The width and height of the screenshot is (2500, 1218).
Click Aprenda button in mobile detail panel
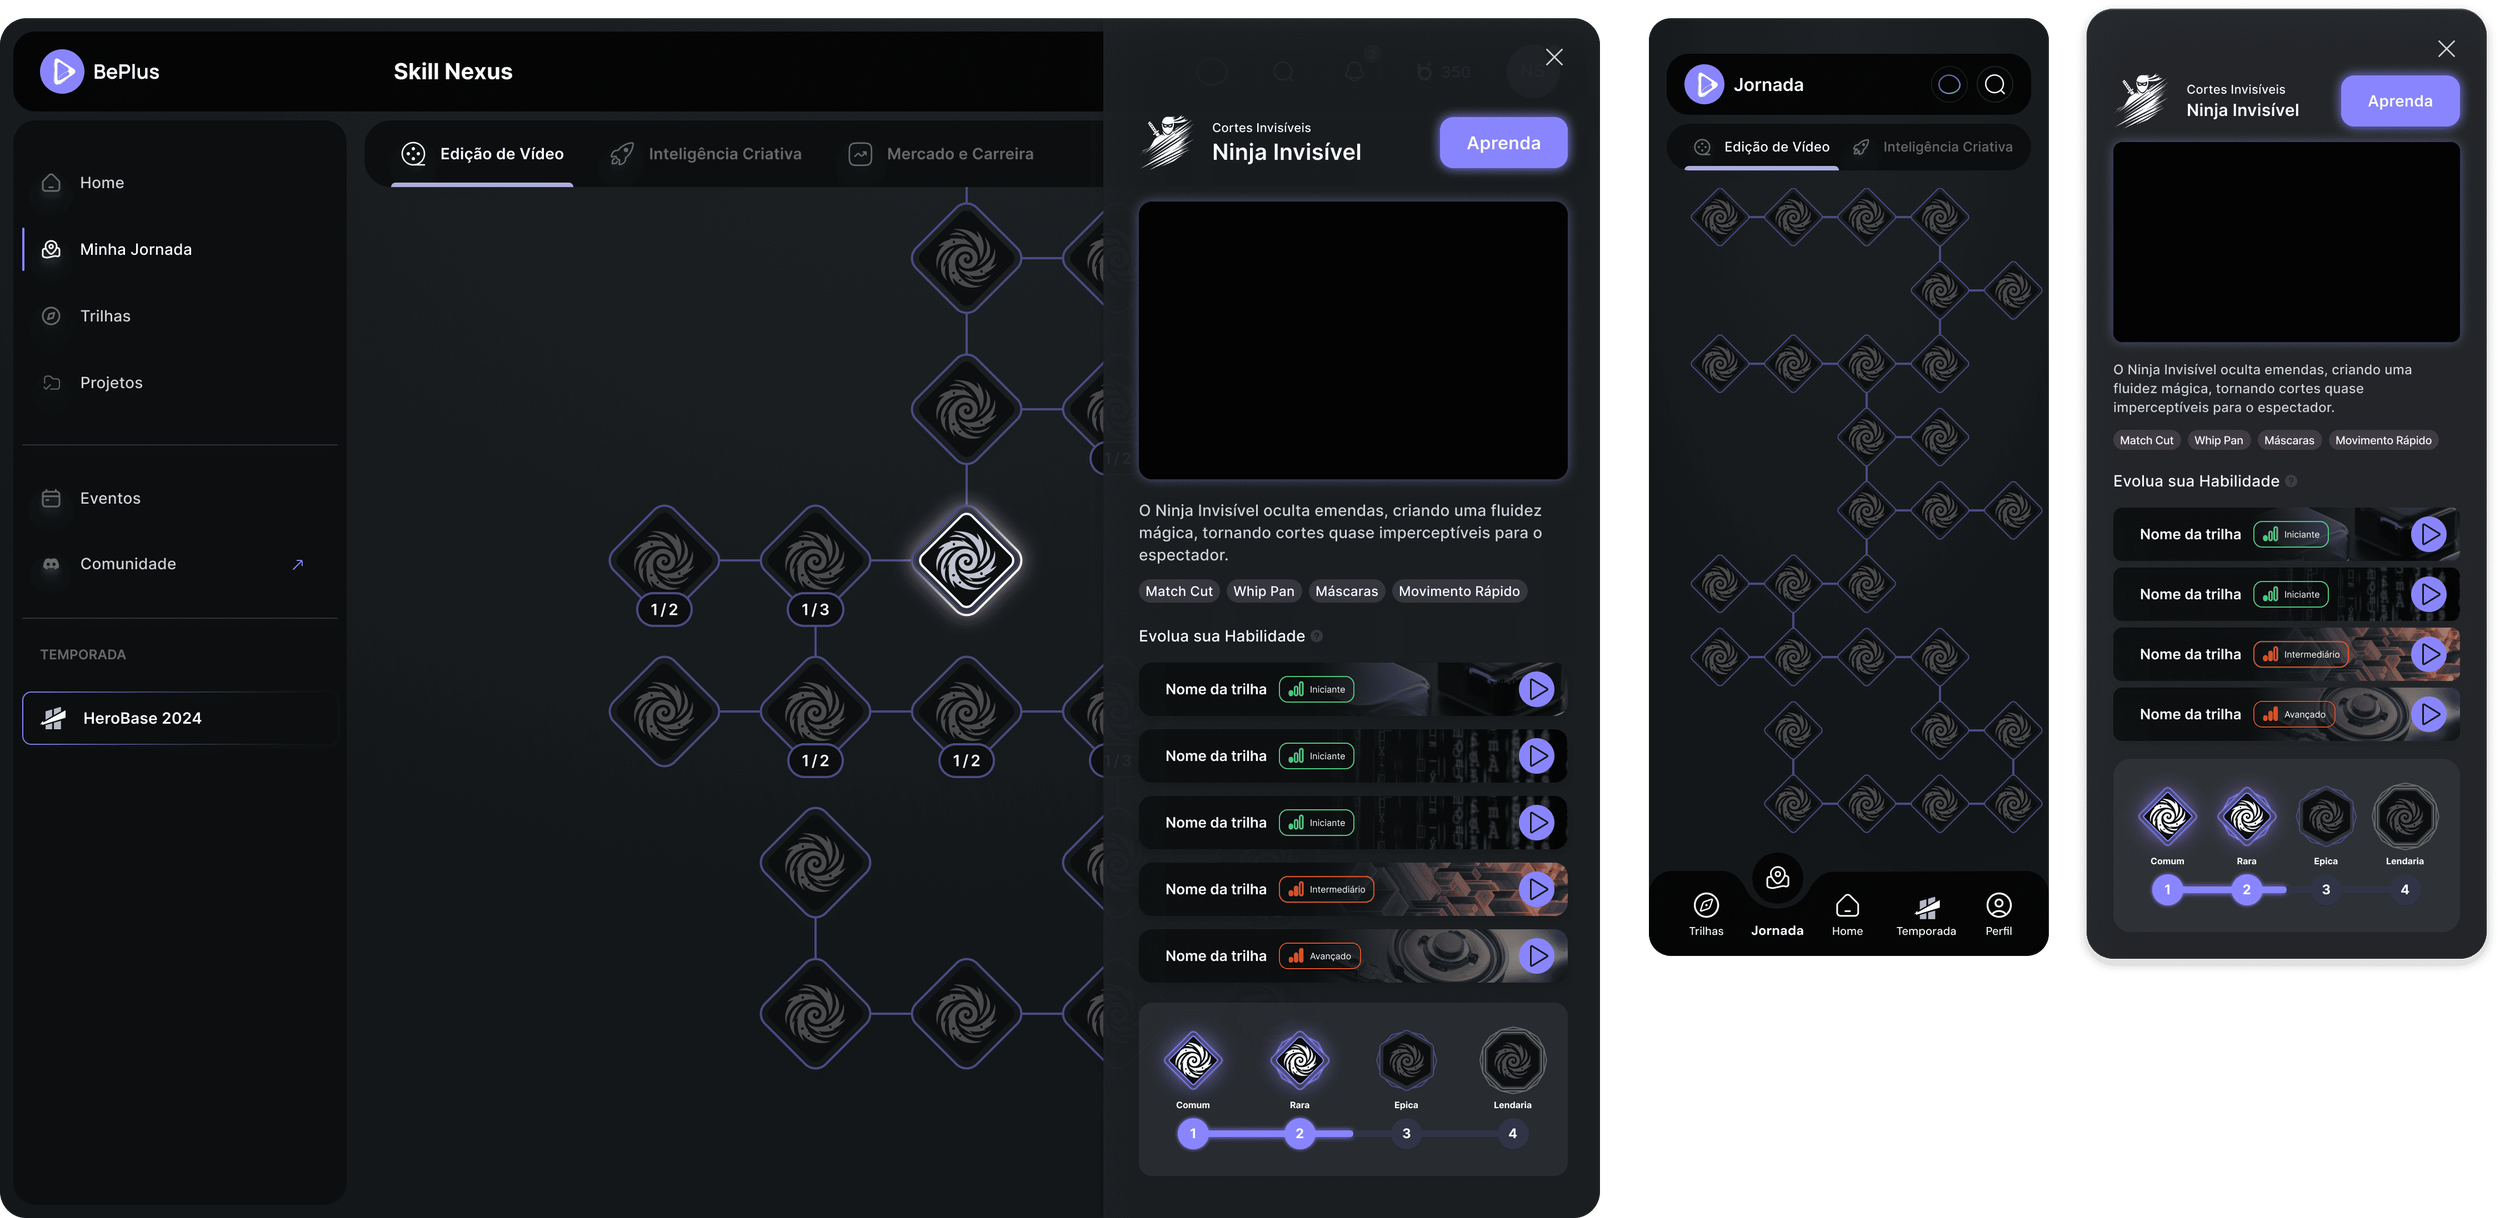pyautogui.click(x=2399, y=101)
